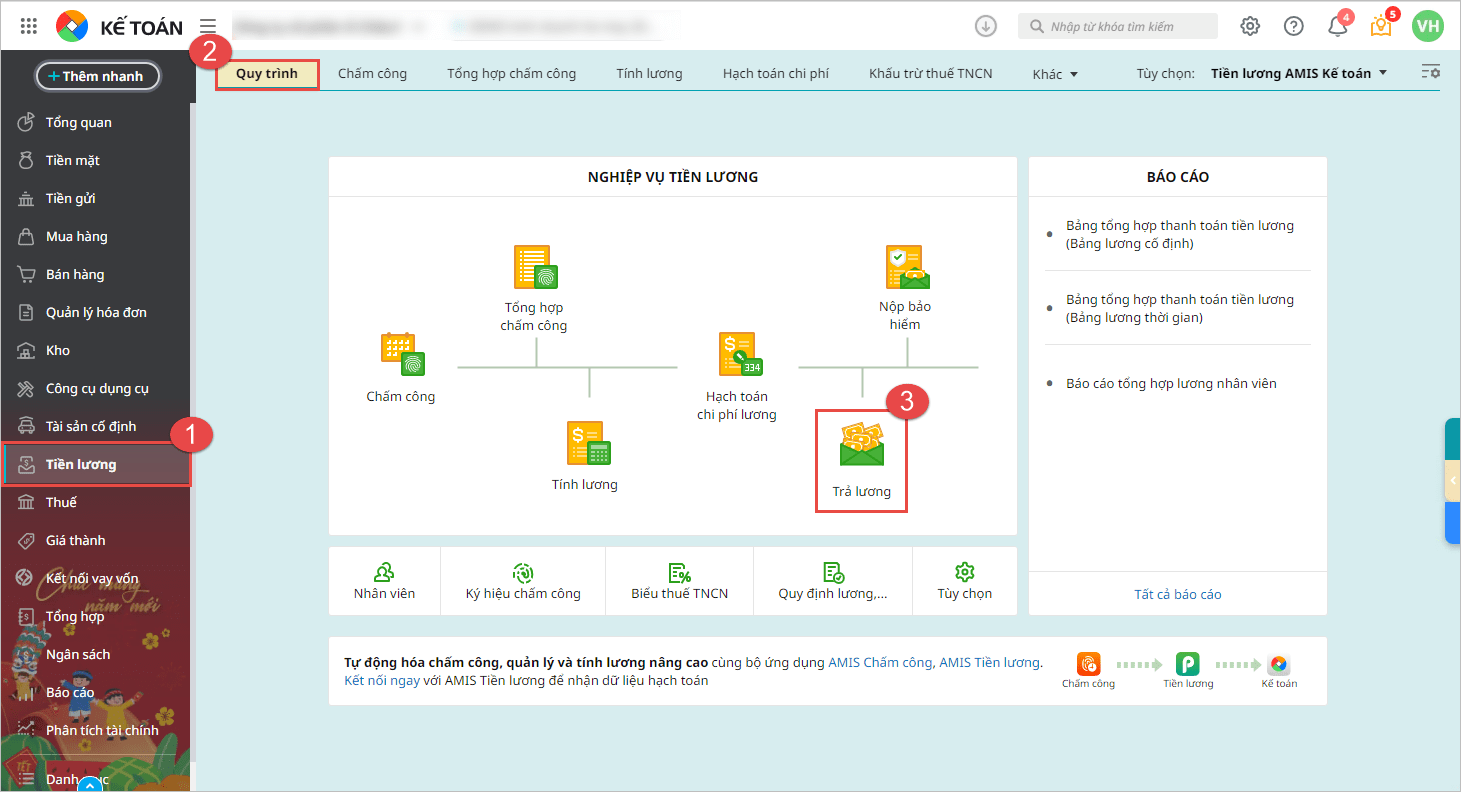The height and width of the screenshot is (792, 1461).
Task: Open Biểu thuế TNCN shortcut
Action: [x=679, y=581]
